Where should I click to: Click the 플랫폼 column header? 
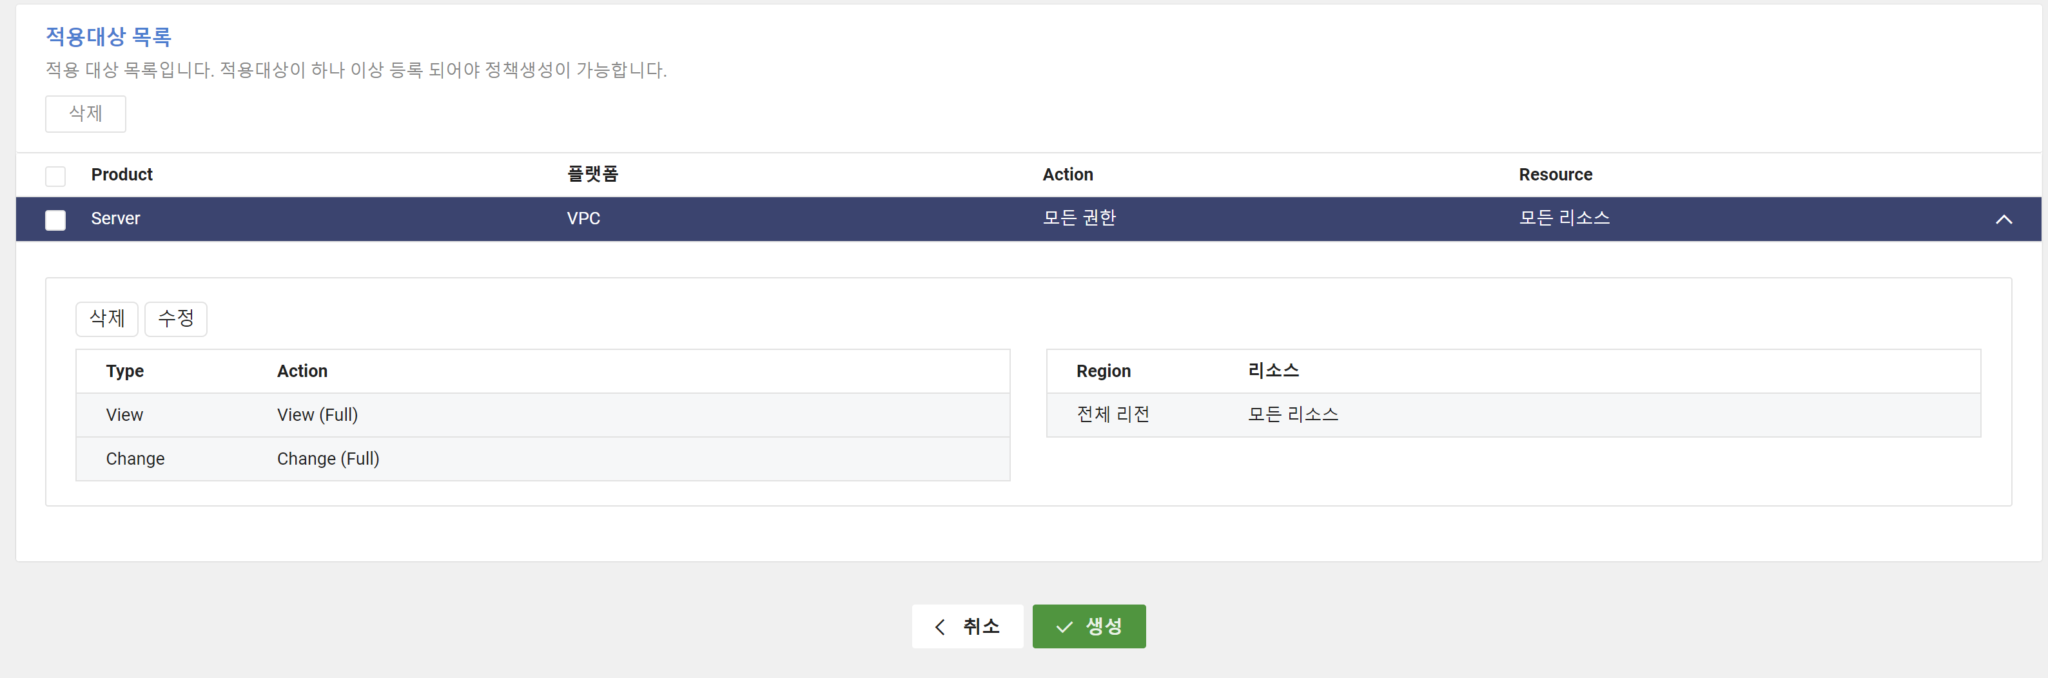pyautogui.click(x=592, y=173)
